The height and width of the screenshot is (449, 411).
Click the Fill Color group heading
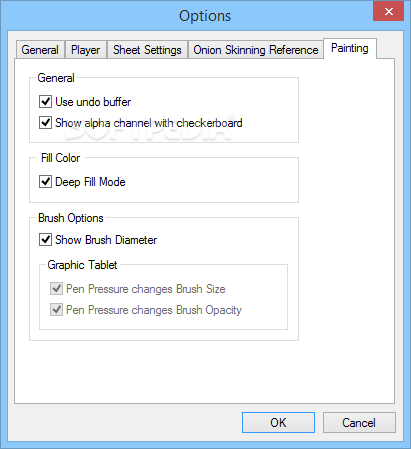(x=60, y=158)
